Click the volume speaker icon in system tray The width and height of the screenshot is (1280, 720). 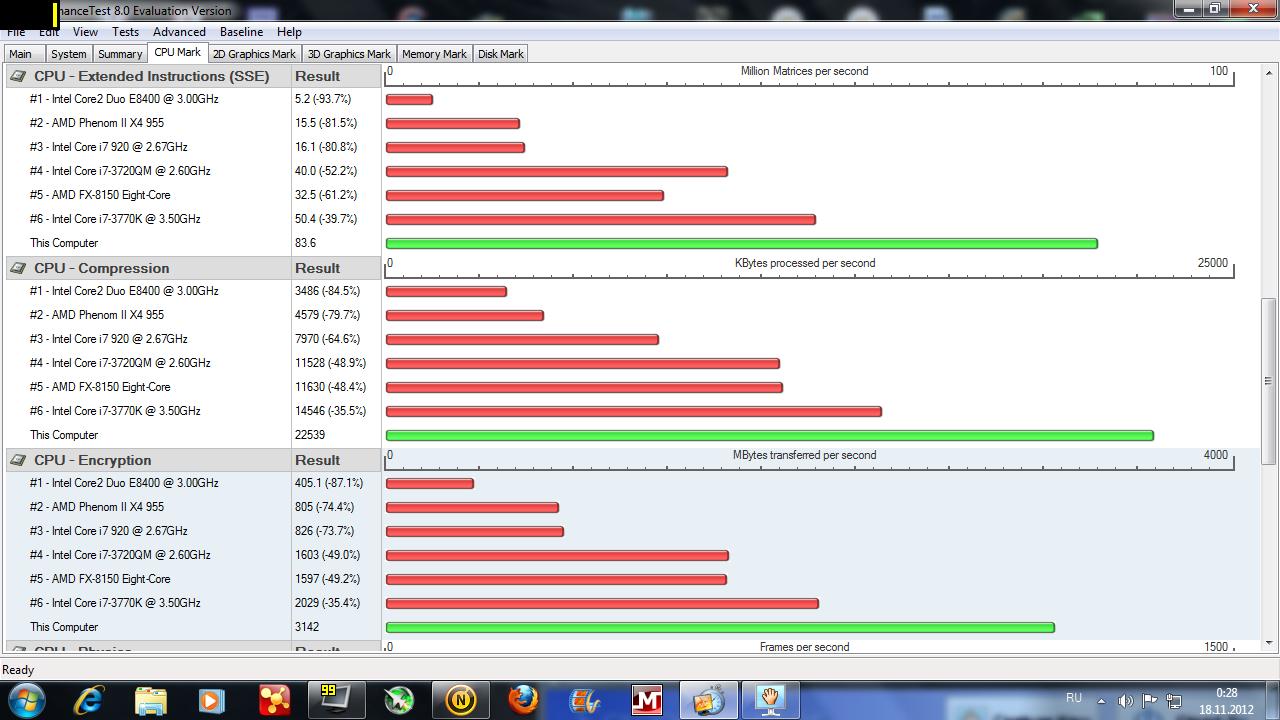click(1125, 701)
